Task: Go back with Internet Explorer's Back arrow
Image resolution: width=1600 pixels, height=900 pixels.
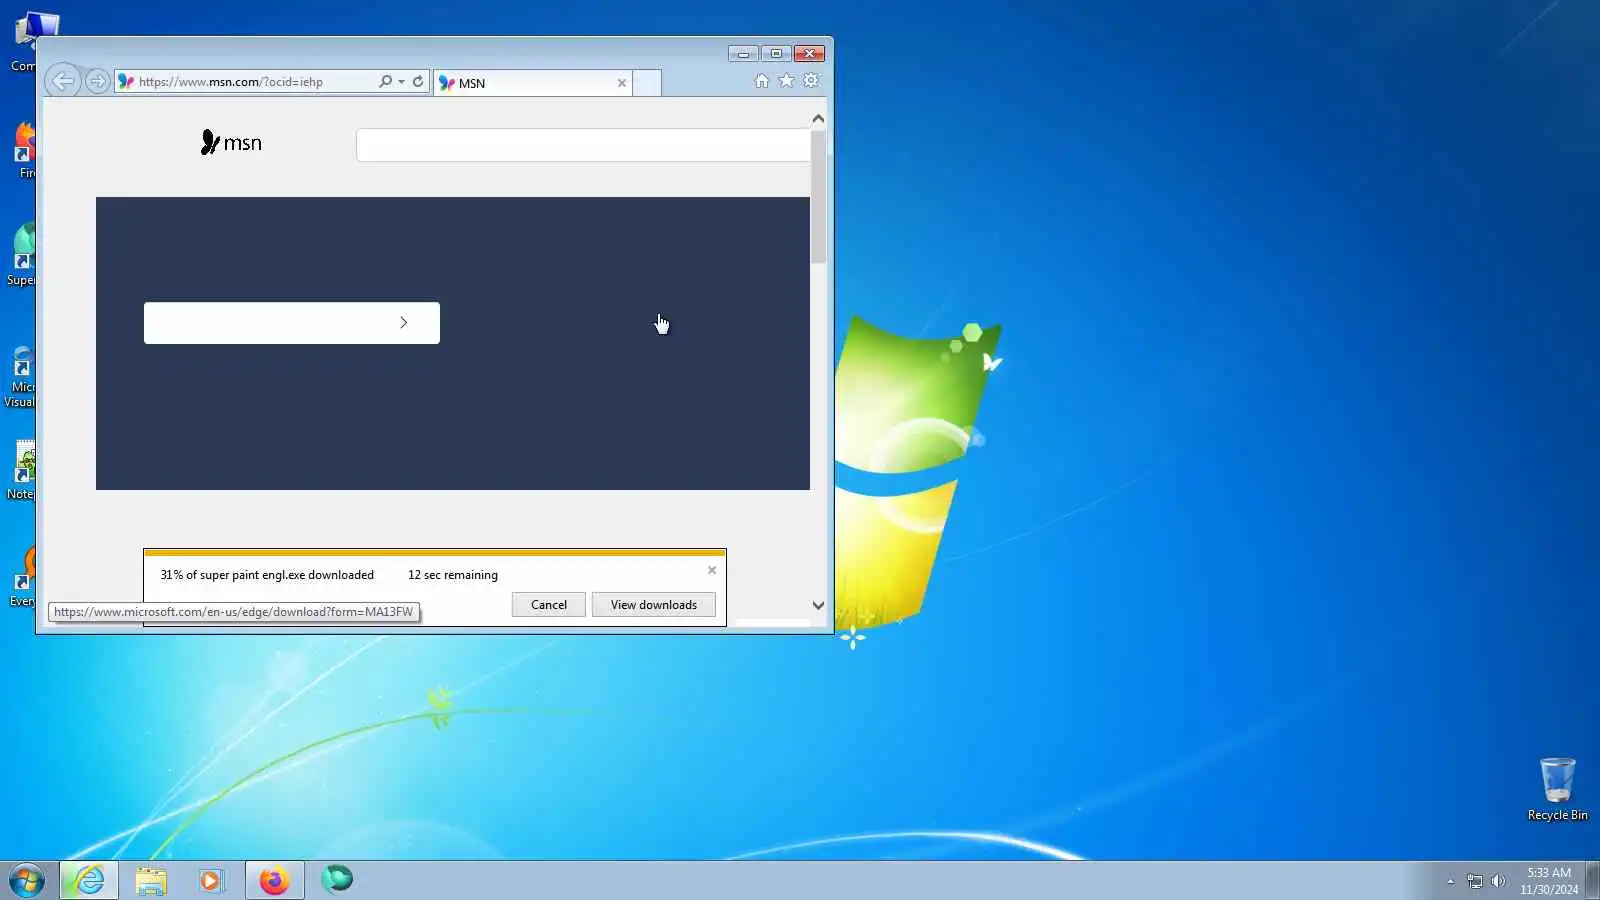Action: [x=62, y=81]
